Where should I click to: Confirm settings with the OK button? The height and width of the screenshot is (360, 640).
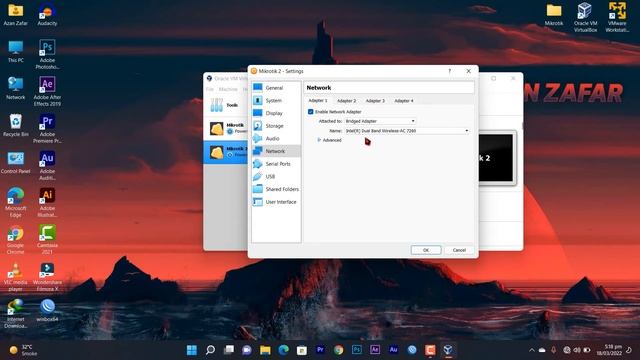point(426,250)
